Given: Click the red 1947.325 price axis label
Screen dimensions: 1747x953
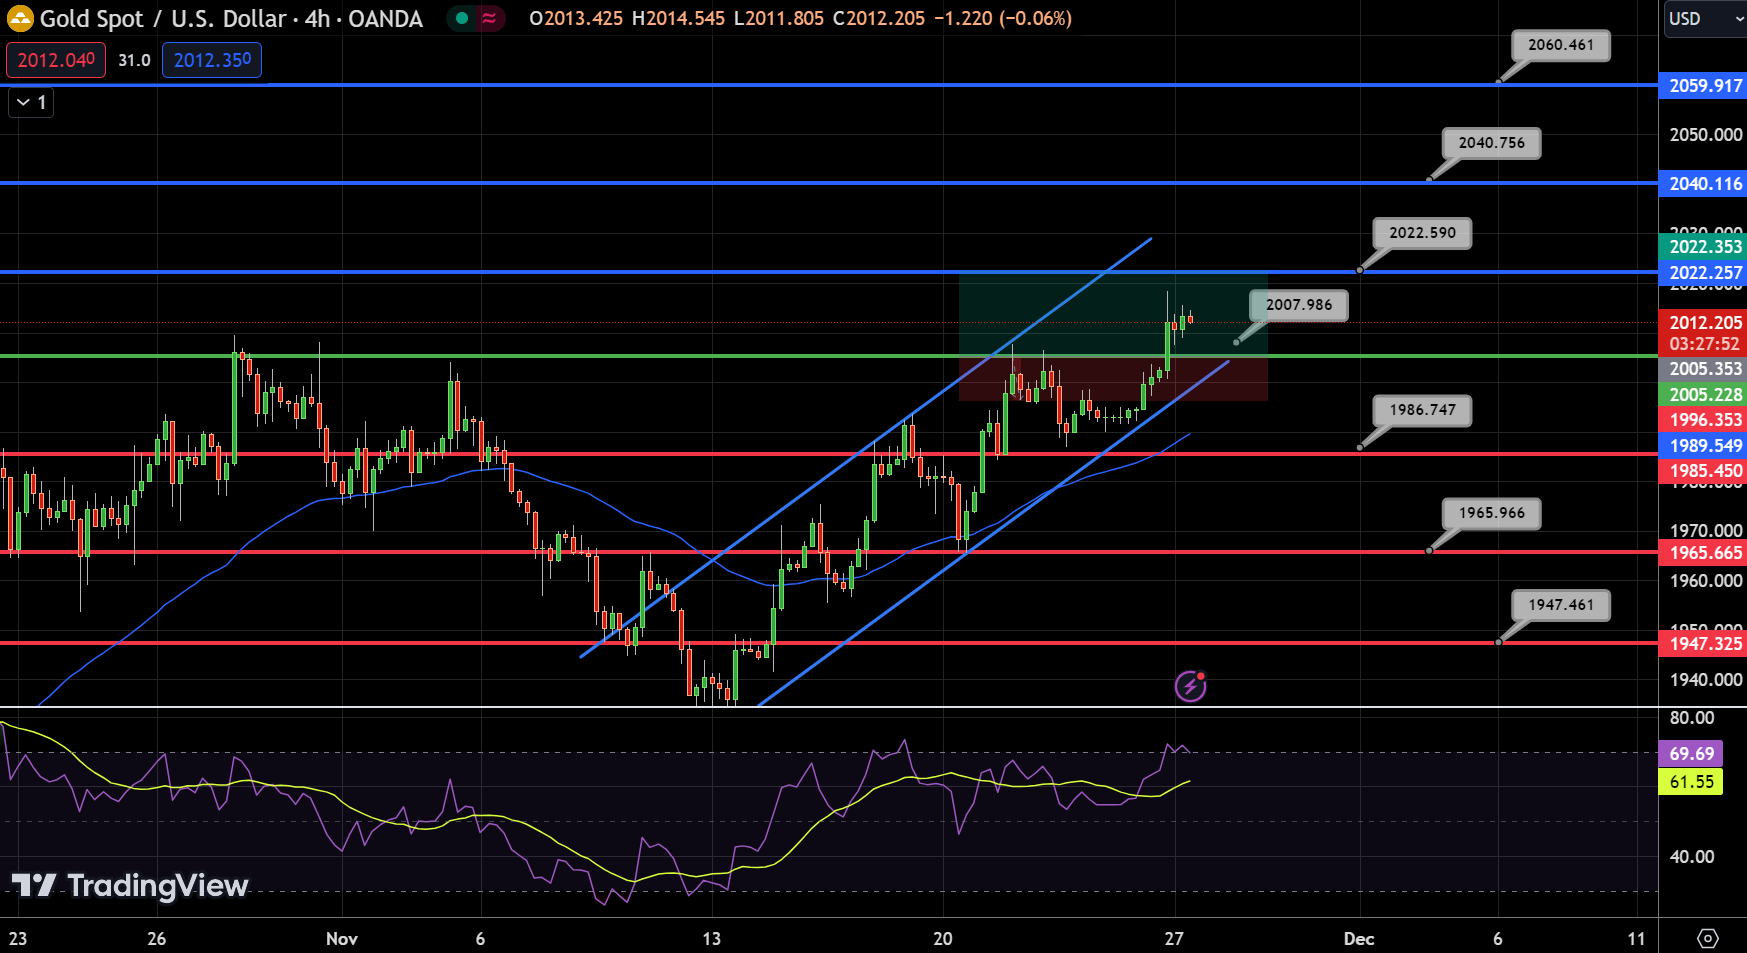Looking at the screenshot, I should (x=1703, y=644).
